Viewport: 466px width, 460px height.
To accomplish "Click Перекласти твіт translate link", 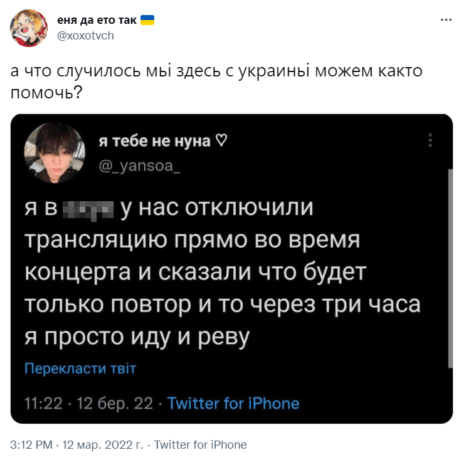I will (80, 369).
